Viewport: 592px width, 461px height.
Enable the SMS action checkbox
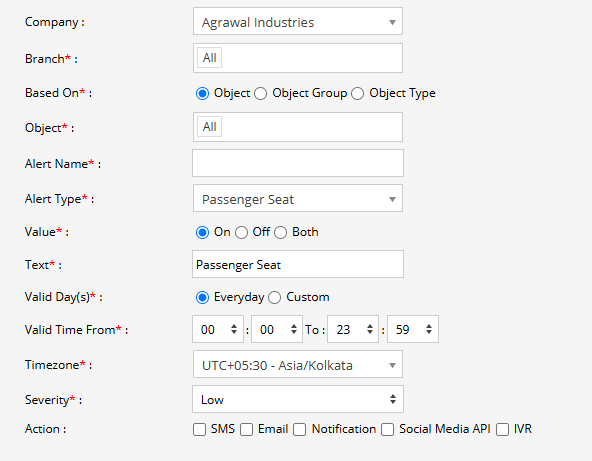tap(199, 429)
